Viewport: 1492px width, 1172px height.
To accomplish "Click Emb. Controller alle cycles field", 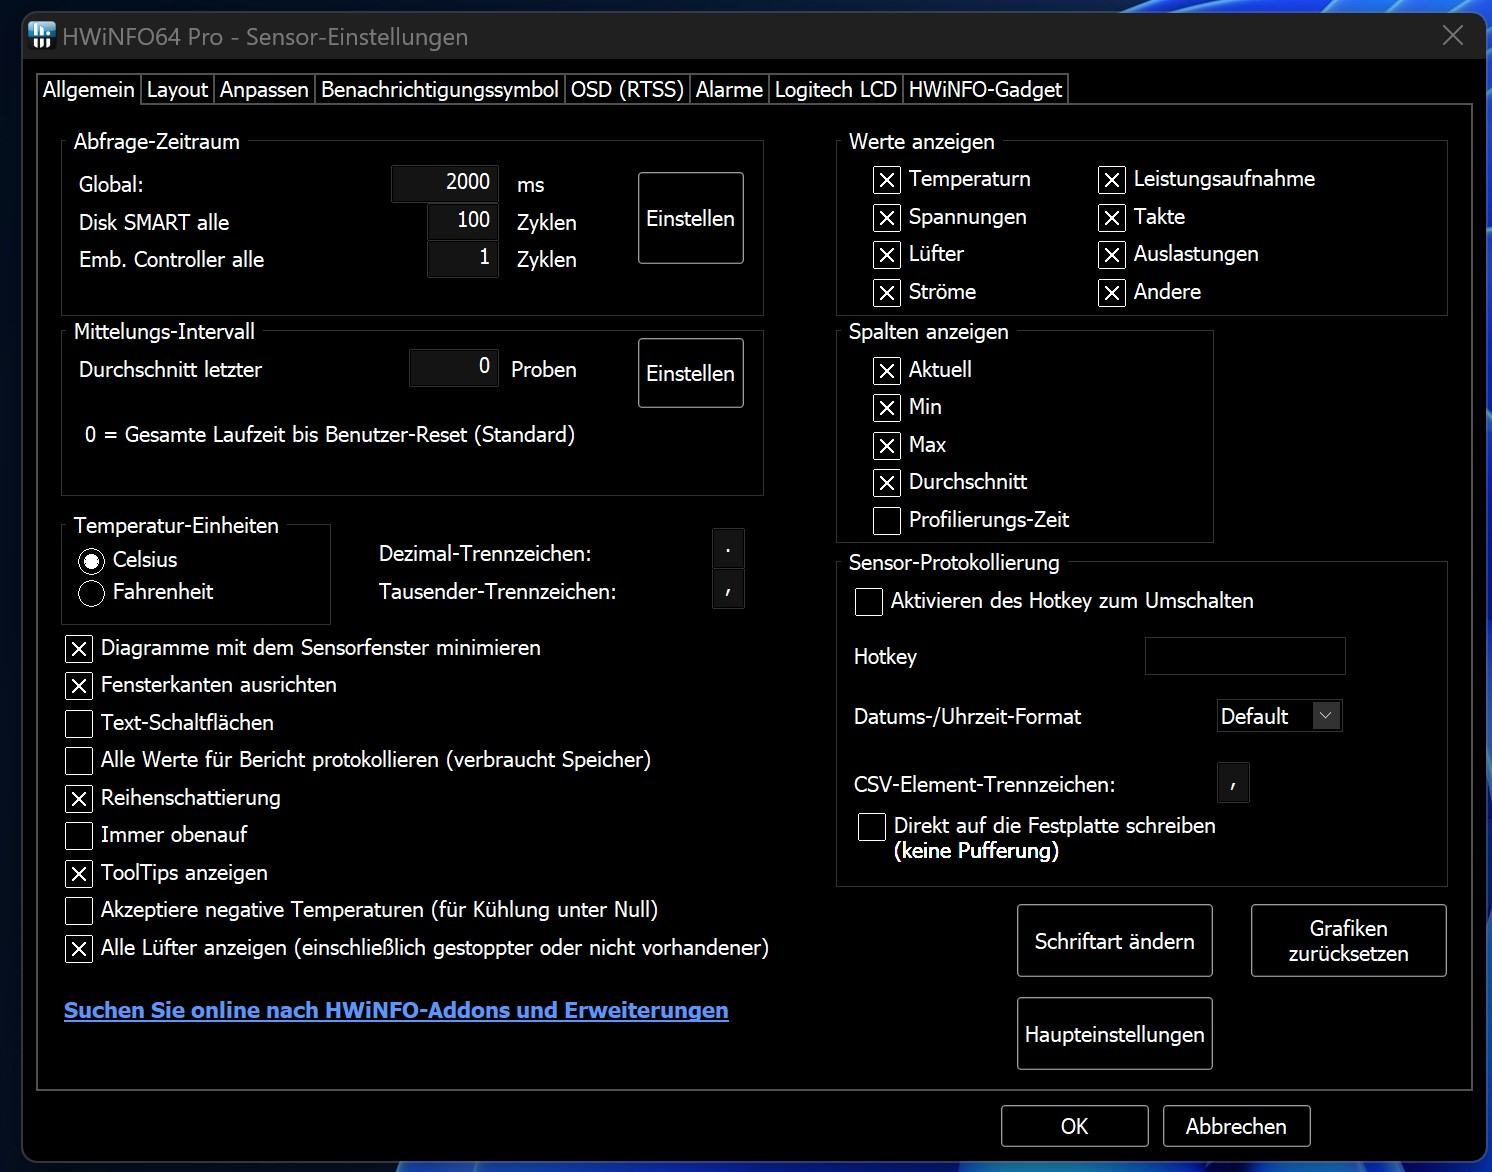I will tap(462, 259).
